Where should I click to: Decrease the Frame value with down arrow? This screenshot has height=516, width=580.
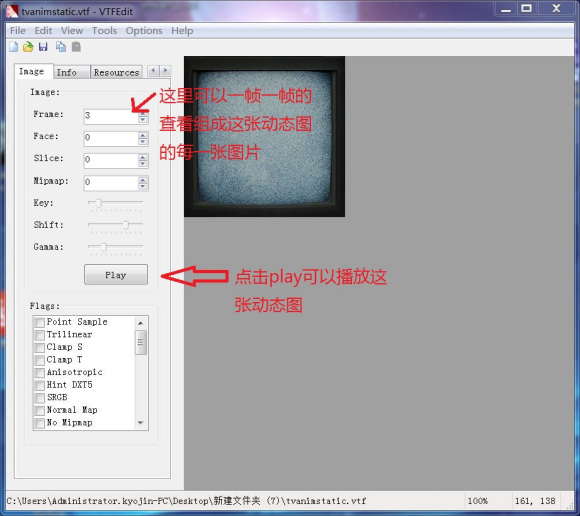tap(143, 120)
